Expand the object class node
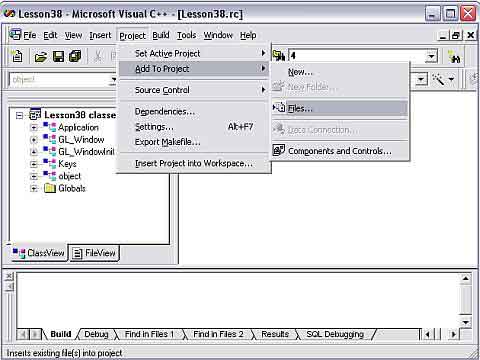The image size is (480, 360). tap(34, 177)
